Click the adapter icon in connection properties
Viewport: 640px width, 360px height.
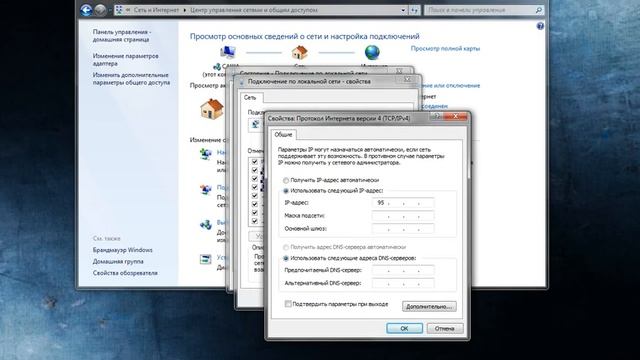256,124
